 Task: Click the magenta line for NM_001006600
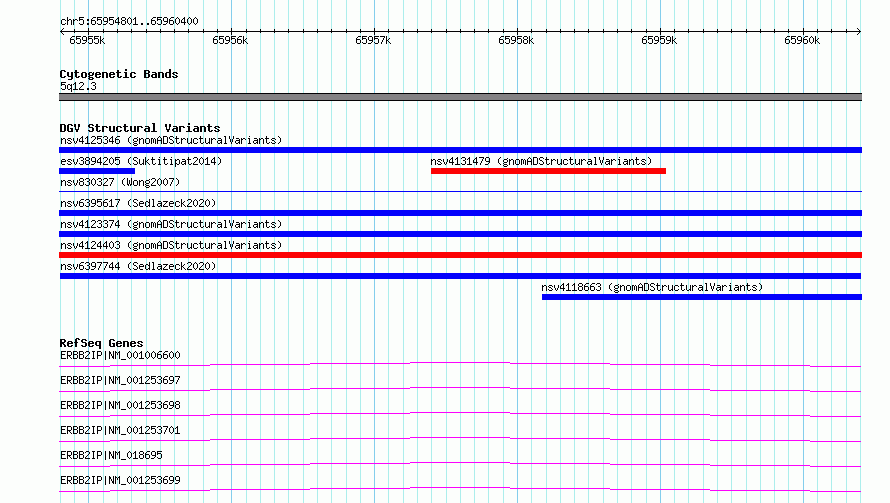click(x=460, y=364)
